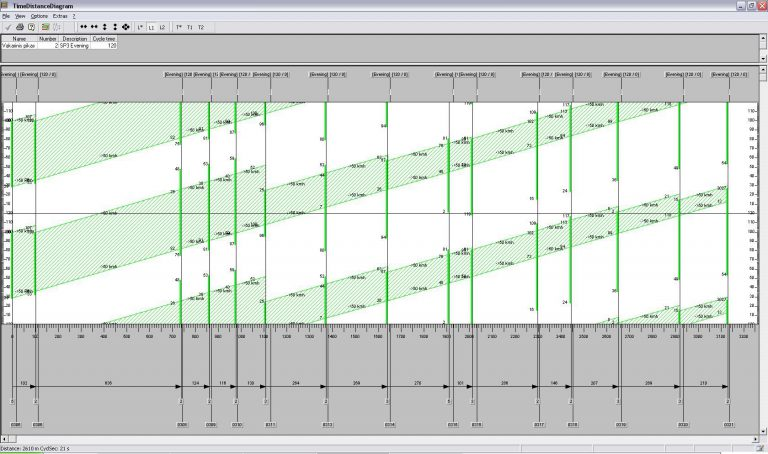This screenshot has height=454, width=768.
Task: Click the printer icon in the toolbar
Action: pos(20,27)
